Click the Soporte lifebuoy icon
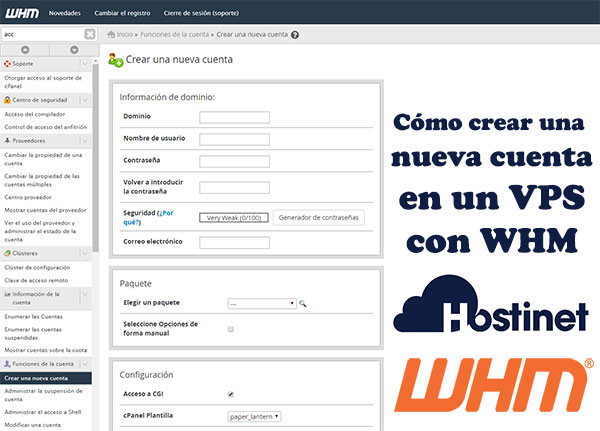This screenshot has width=600, height=431. coord(7,64)
